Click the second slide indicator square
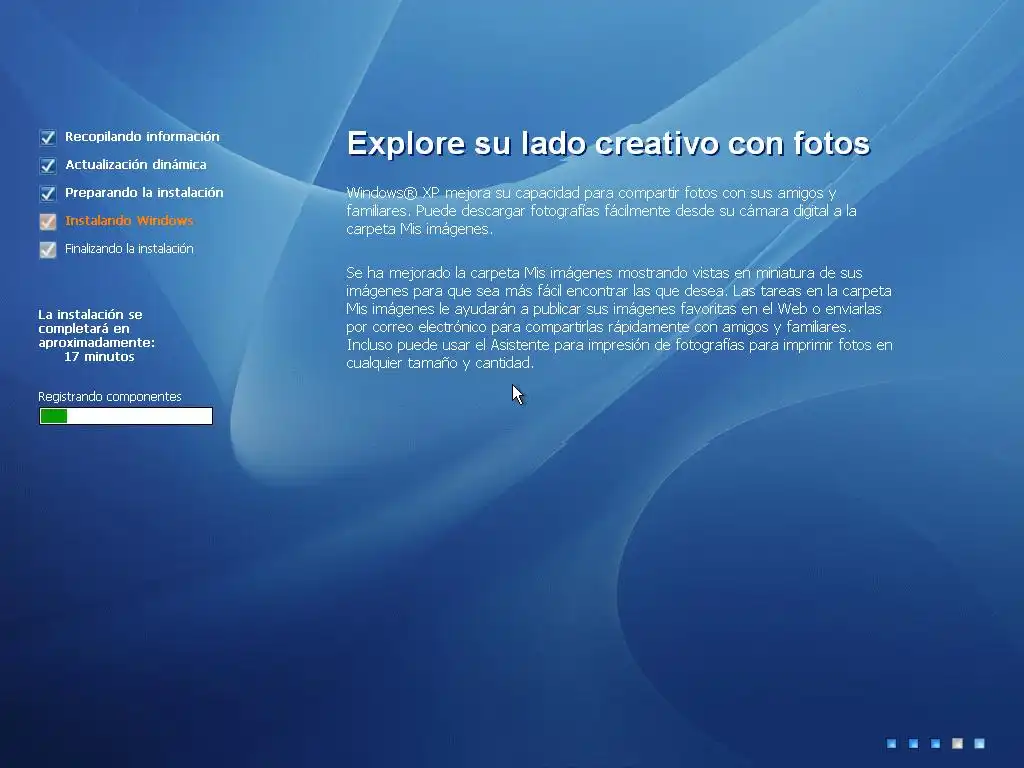The height and width of the screenshot is (768, 1024). point(914,743)
